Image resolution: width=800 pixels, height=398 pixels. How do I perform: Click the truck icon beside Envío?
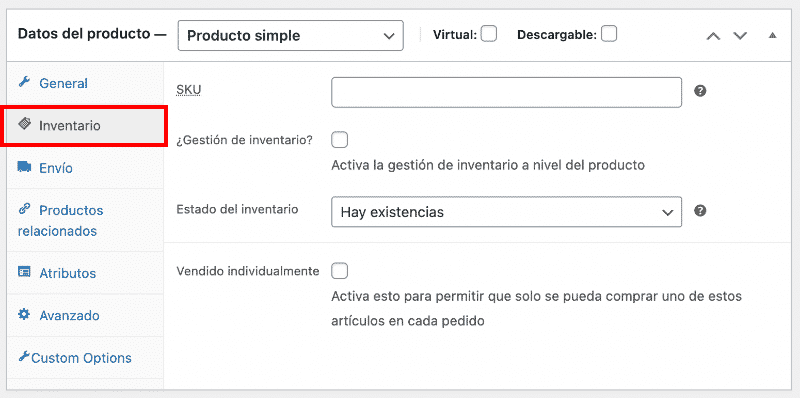click(24, 167)
